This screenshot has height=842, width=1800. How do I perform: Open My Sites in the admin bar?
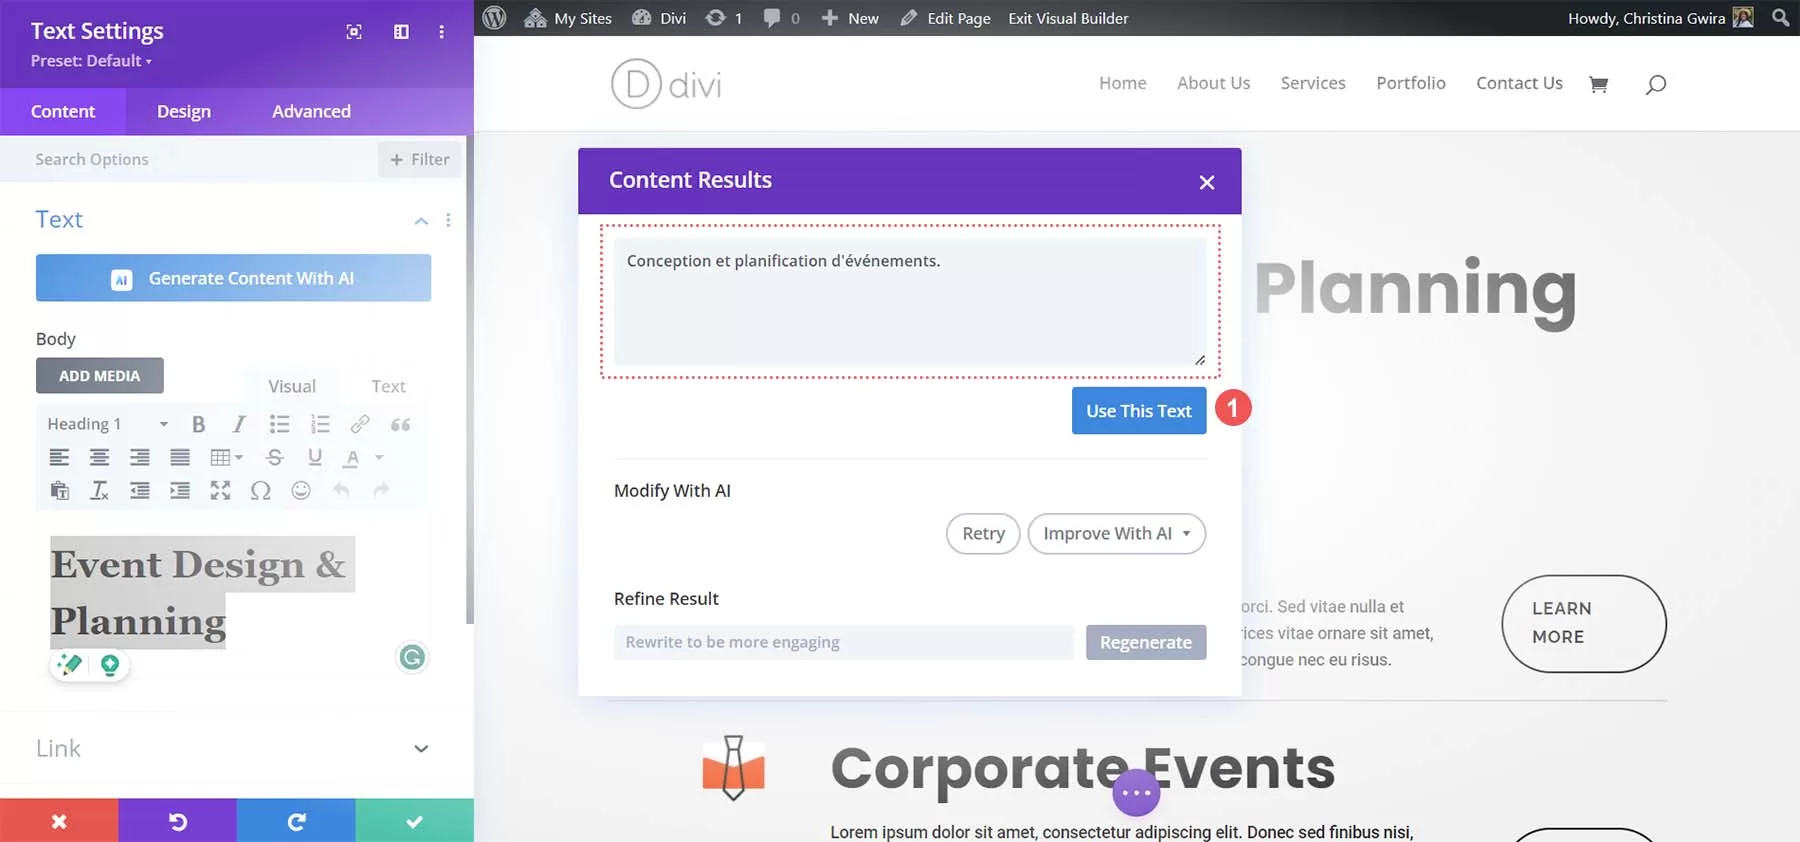[568, 18]
